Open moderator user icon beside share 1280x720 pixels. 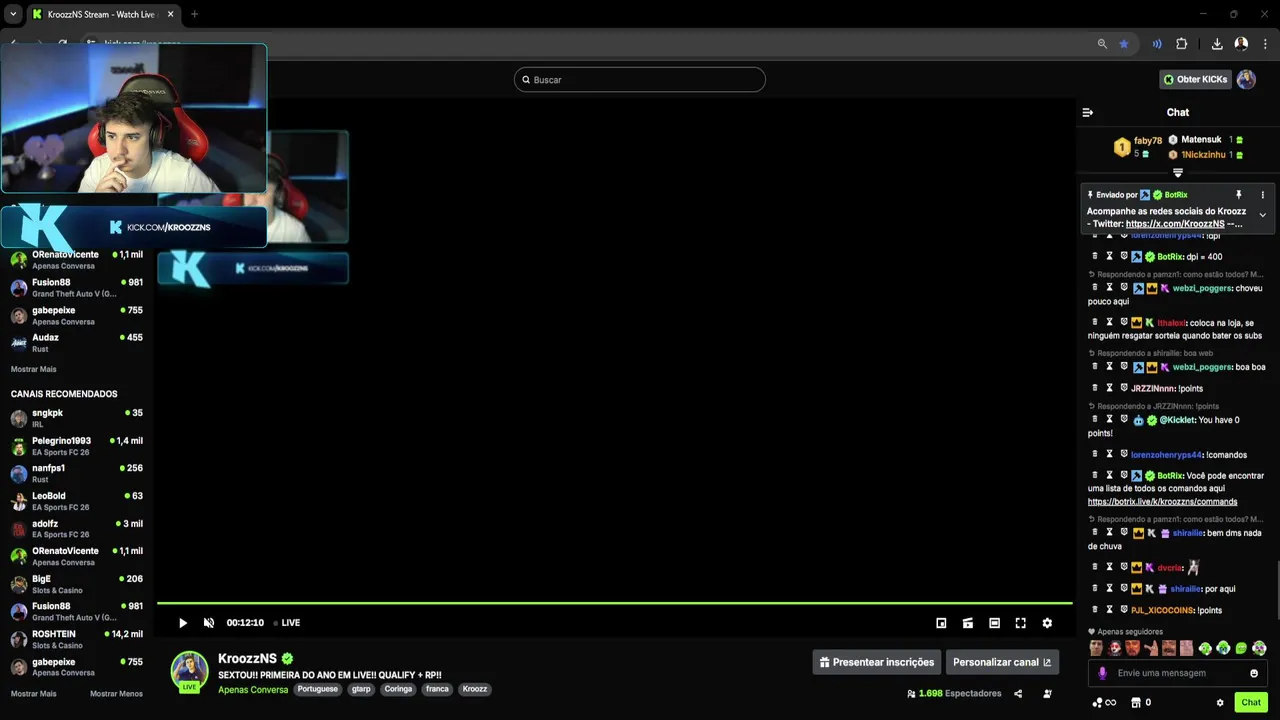[1047, 694]
